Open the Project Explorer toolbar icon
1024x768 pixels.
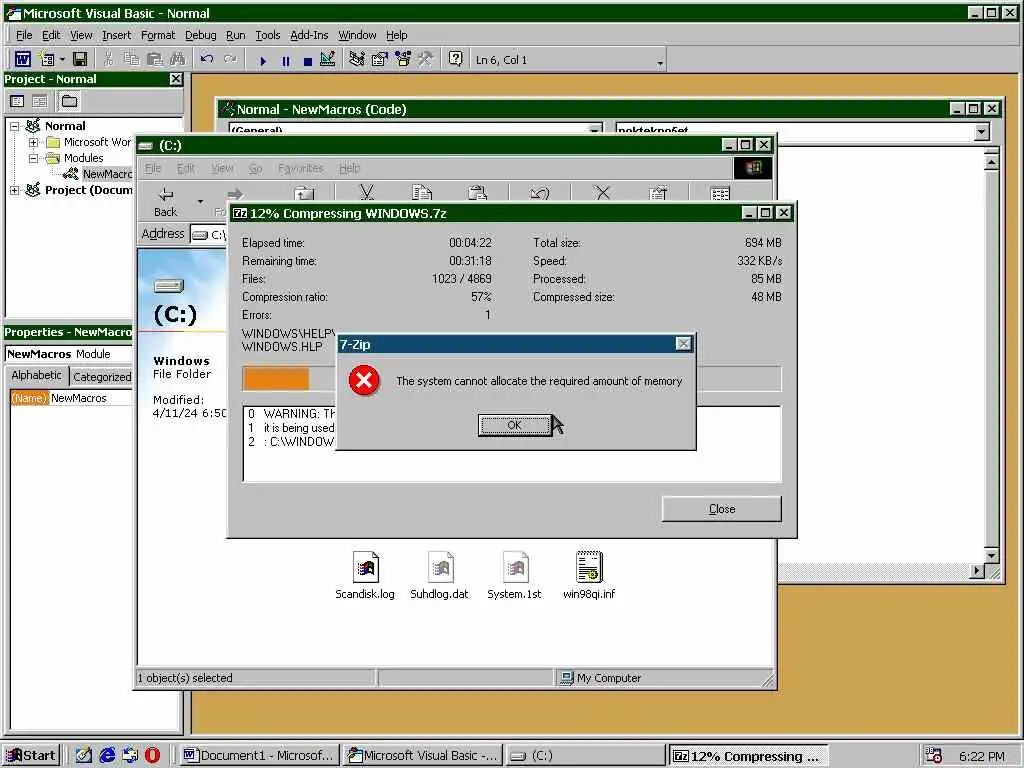coord(357,59)
